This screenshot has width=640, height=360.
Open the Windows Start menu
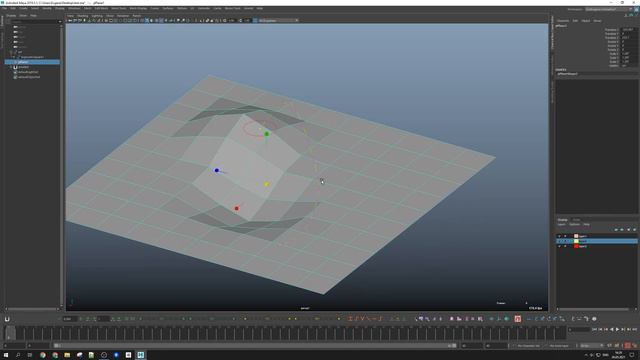(x=6, y=355)
